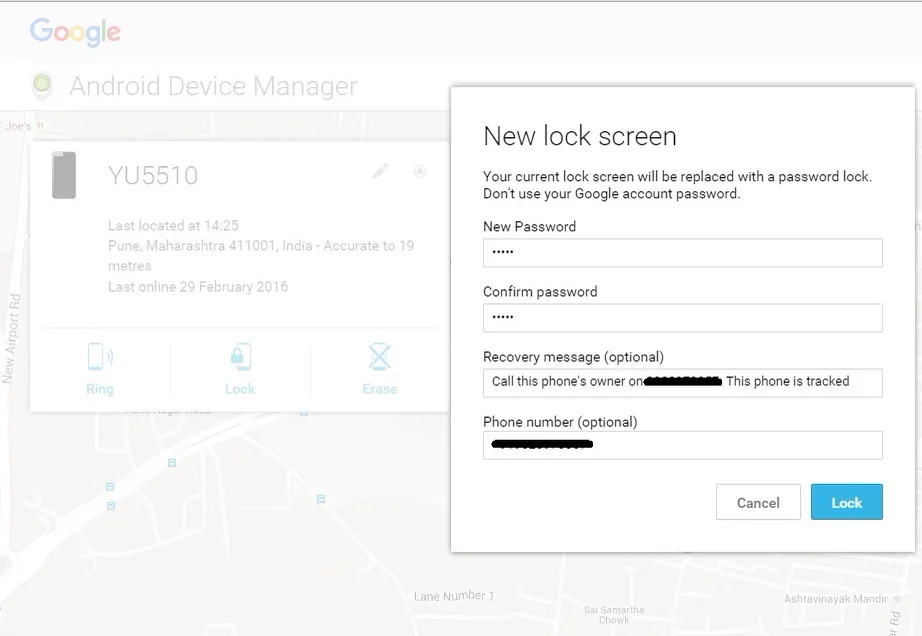
Task: Click the Lock button in the dialog
Action: tap(846, 502)
